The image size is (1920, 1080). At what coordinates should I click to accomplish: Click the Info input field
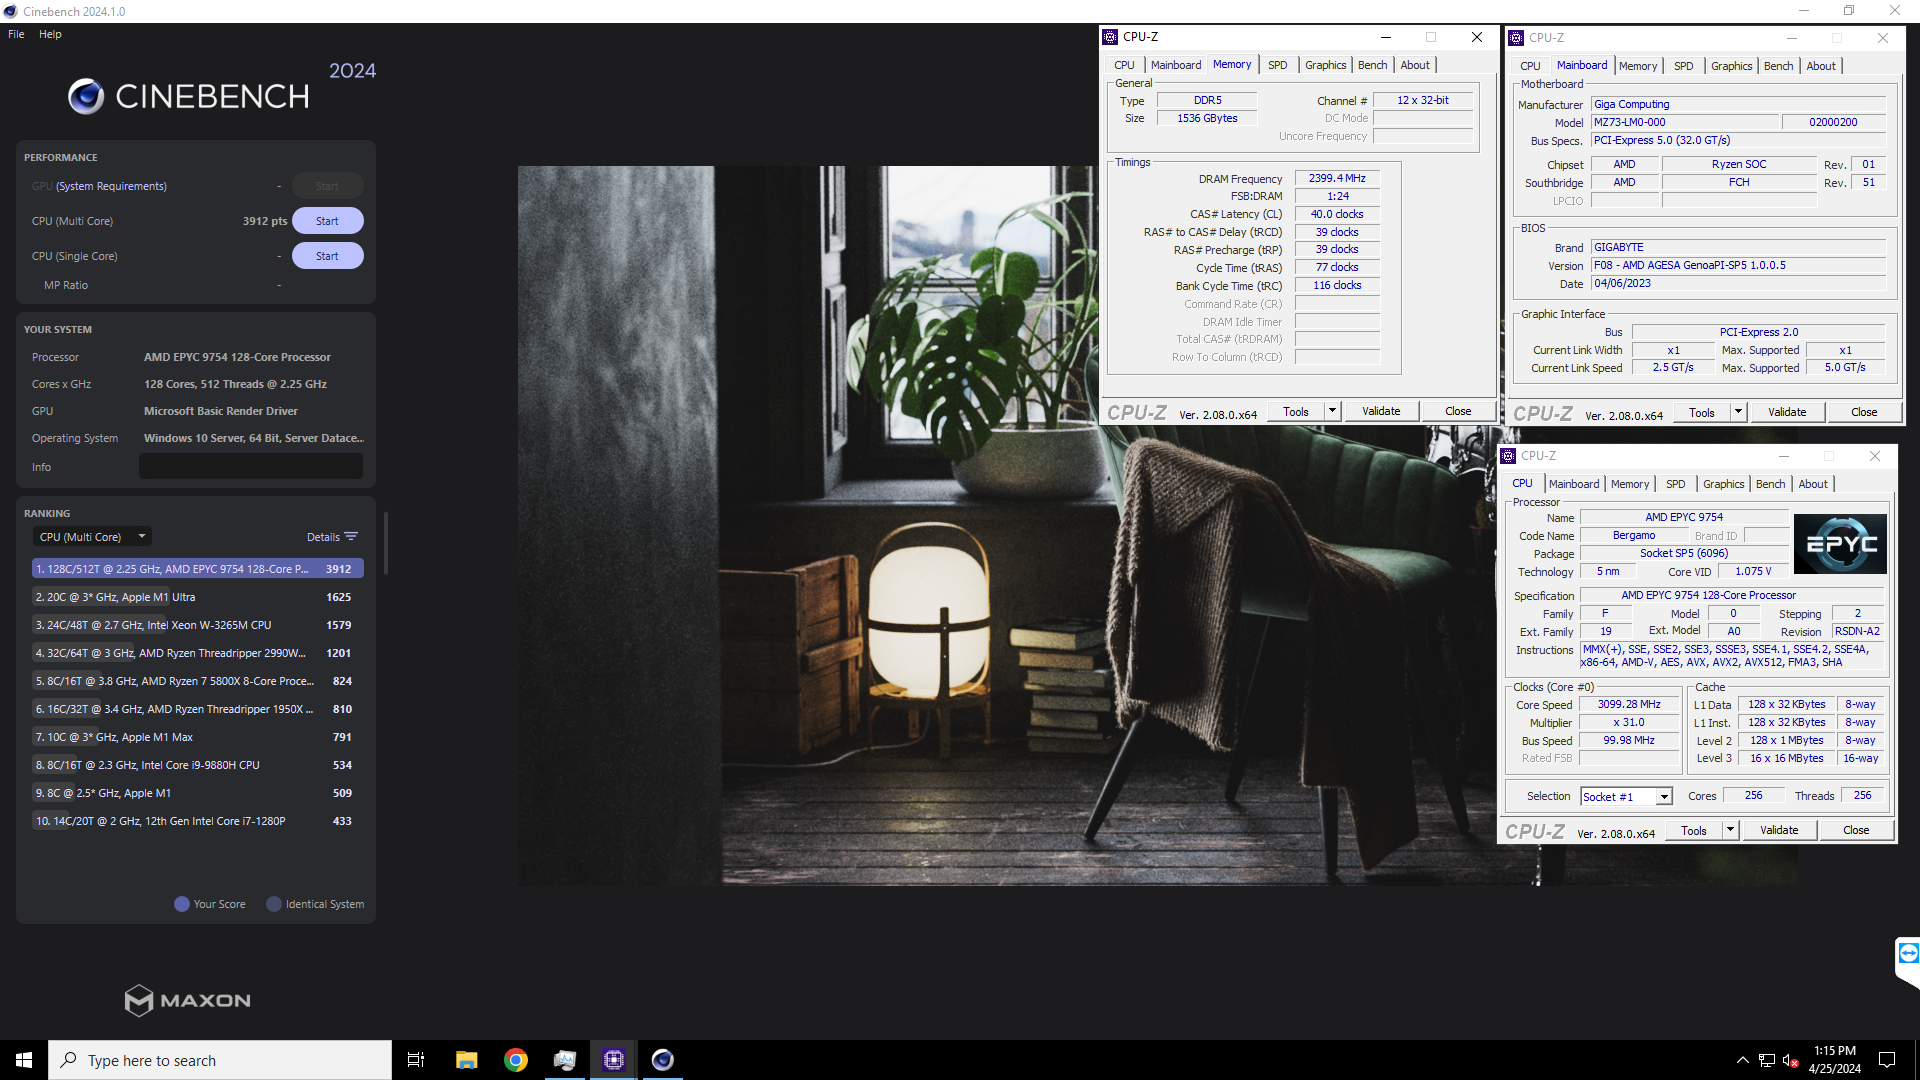(x=251, y=467)
